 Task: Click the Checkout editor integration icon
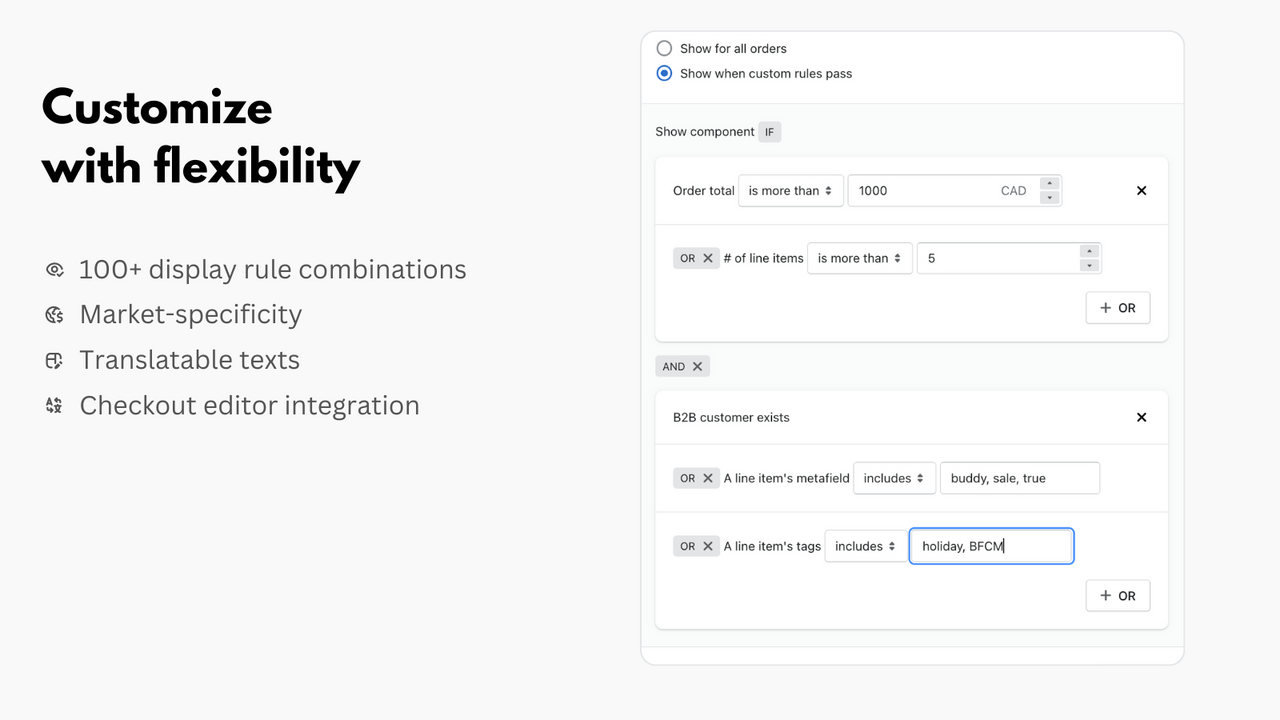53,405
